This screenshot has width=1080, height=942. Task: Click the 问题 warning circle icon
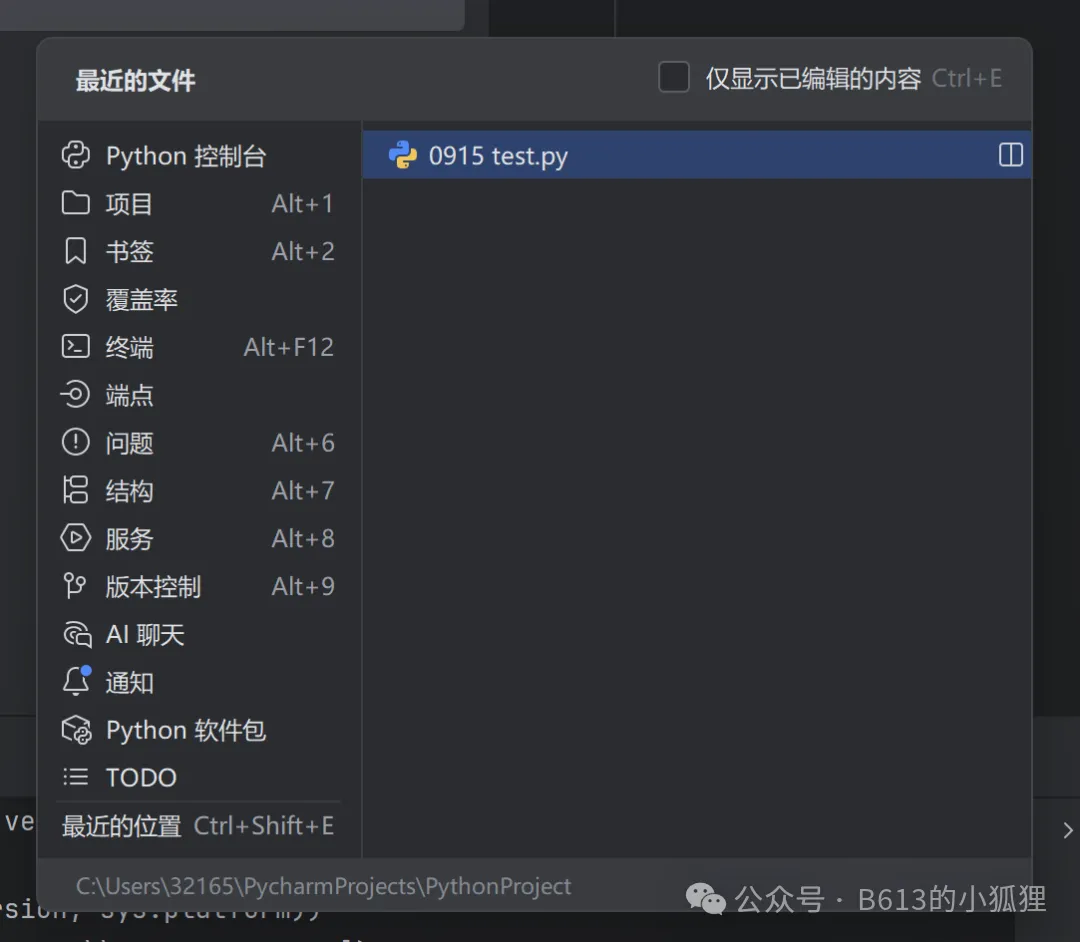point(76,442)
